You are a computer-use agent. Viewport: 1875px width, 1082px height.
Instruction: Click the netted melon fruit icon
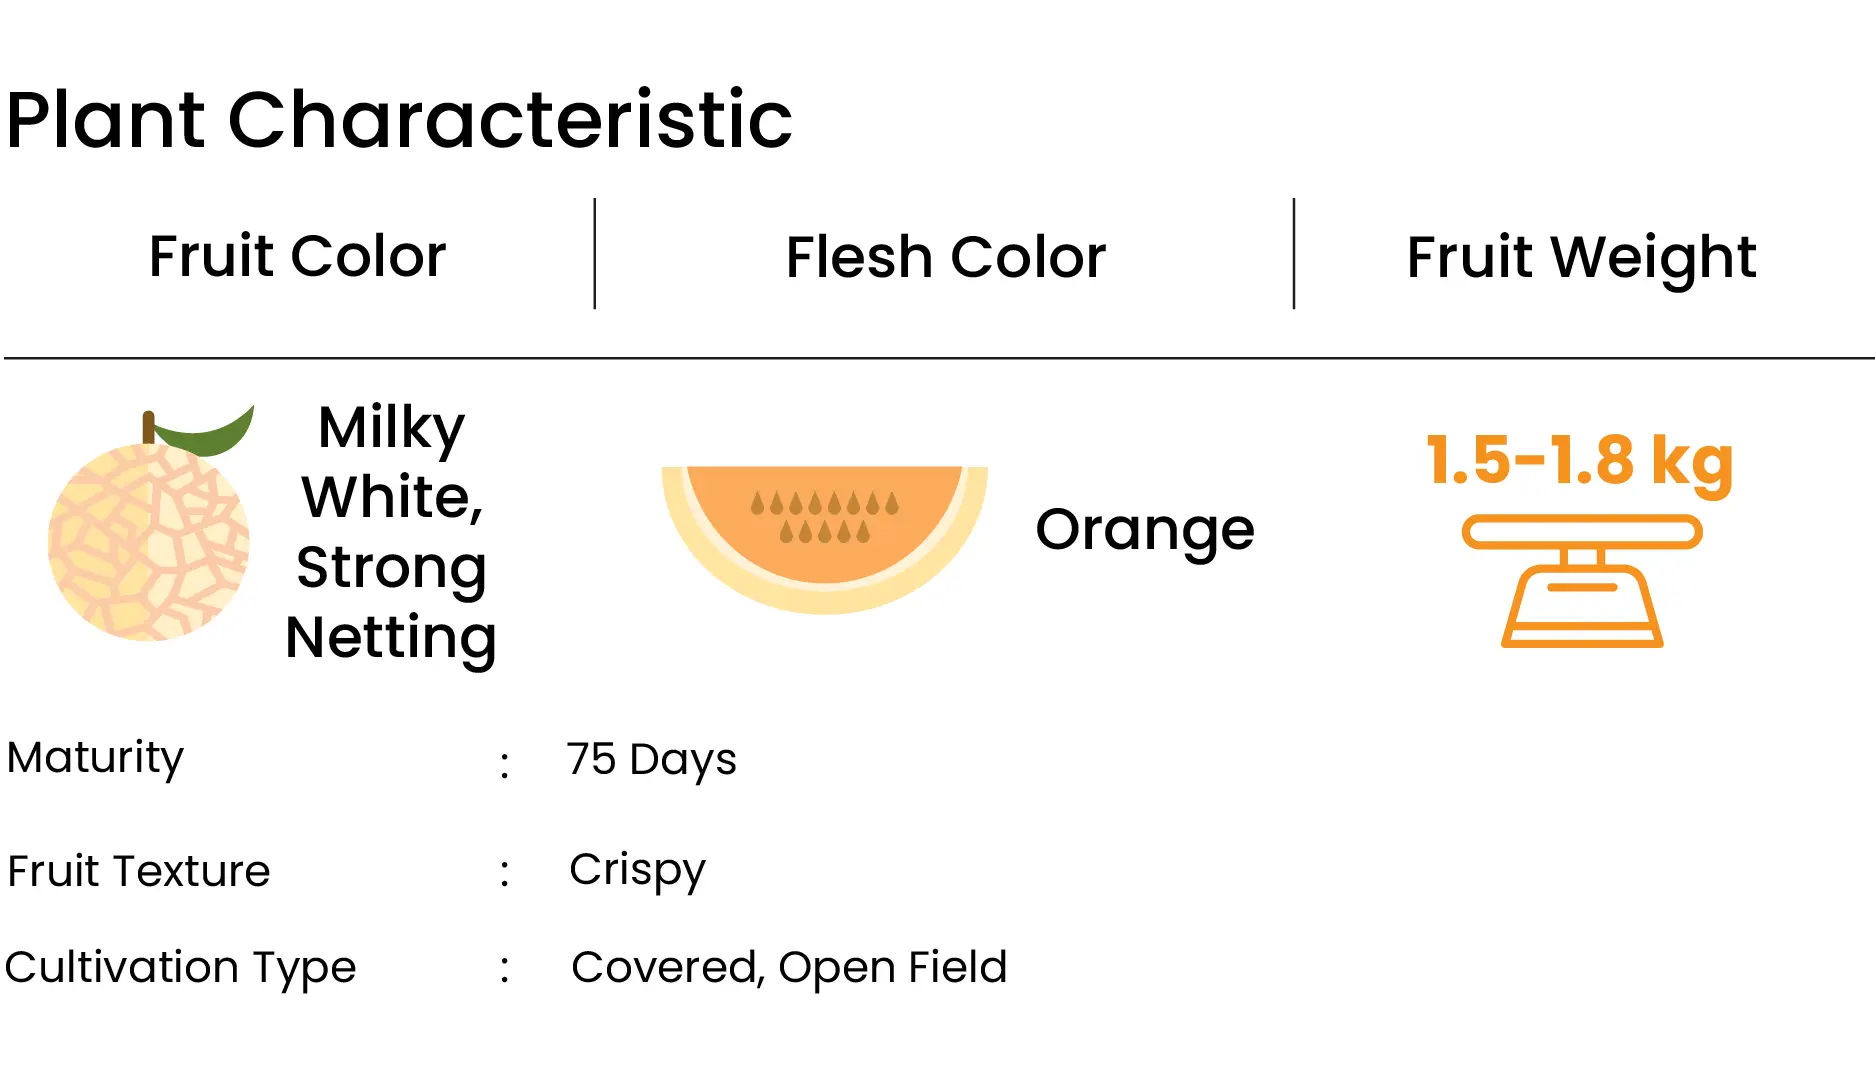[149, 525]
